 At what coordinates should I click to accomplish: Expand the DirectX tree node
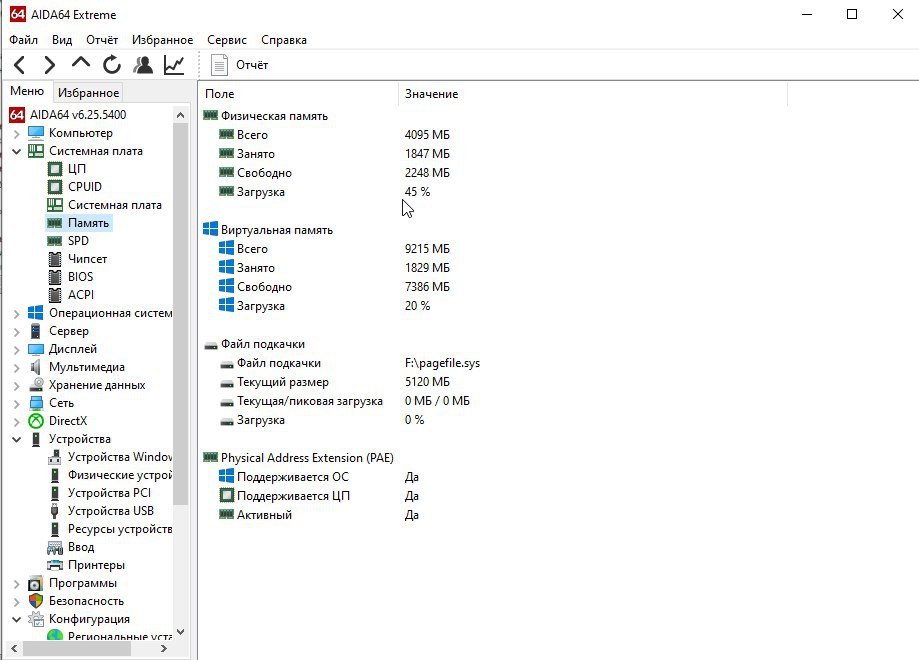click(16, 421)
